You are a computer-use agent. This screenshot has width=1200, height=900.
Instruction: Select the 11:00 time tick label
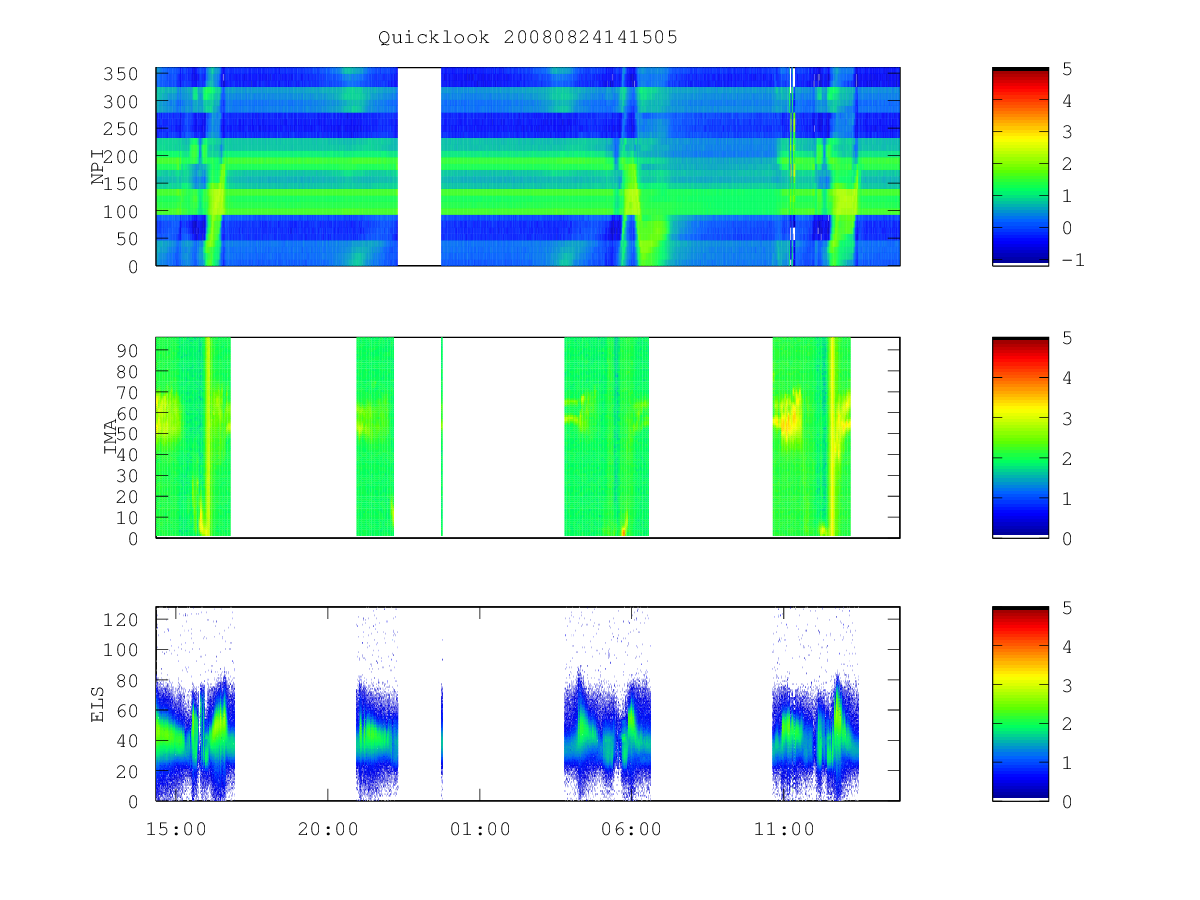coord(784,829)
